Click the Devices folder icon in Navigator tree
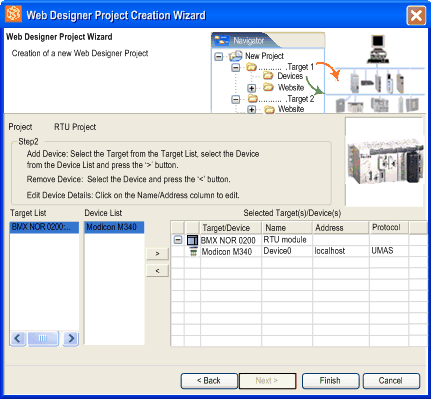The width and height of the screenshot is (432, 399). point(268,76)
